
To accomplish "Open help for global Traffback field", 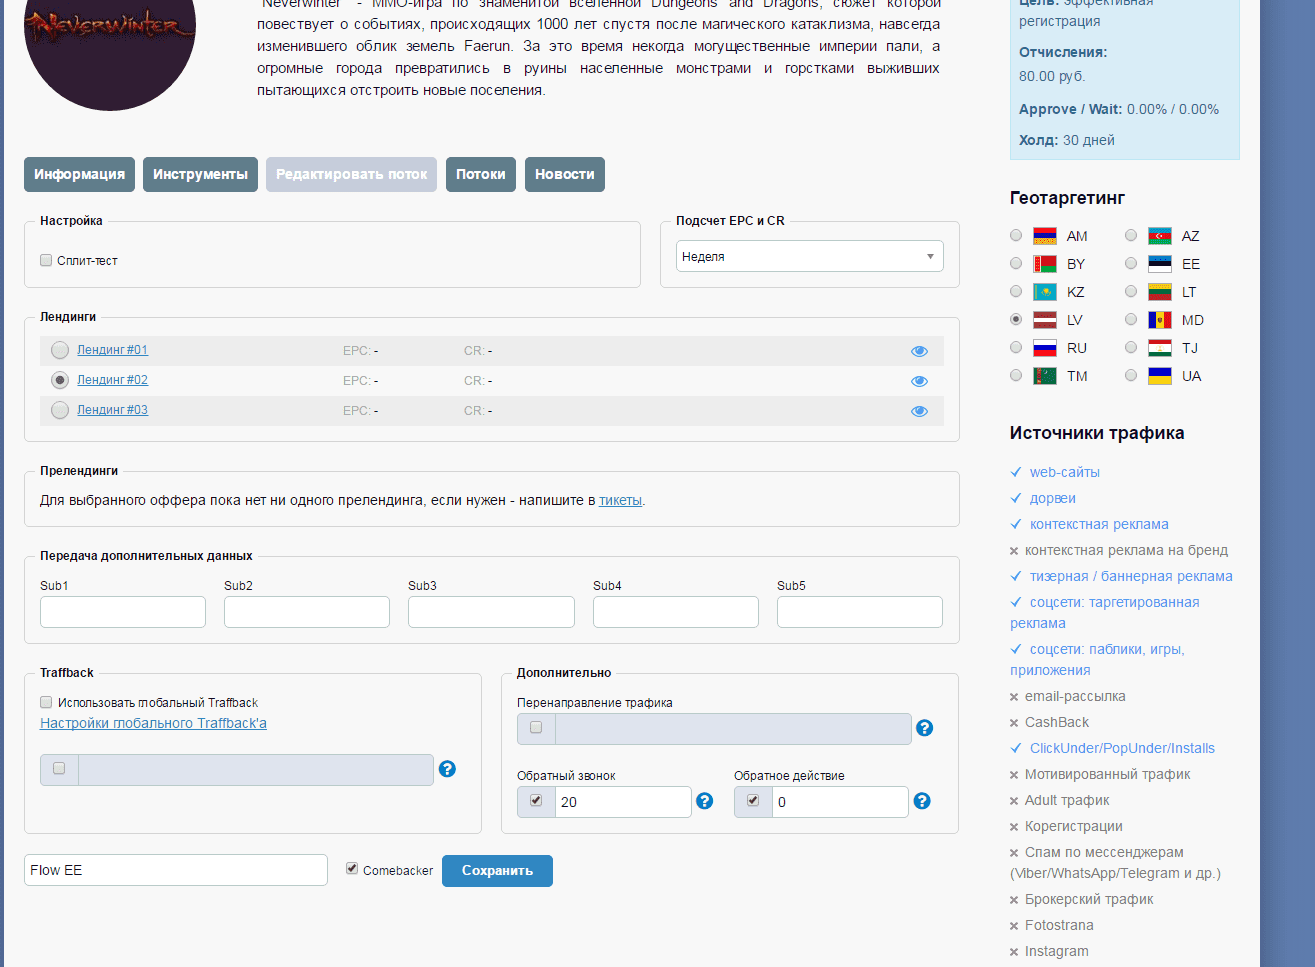I will click(x=447, y=769).
